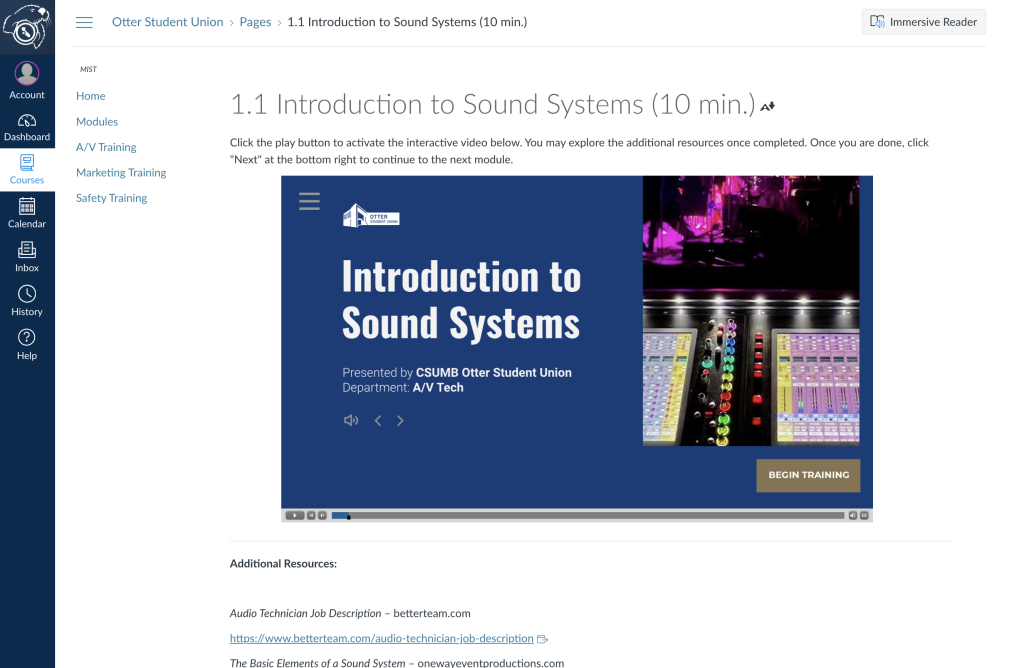This screenshot has height=668, width=1024.
Task: Open A/V Training in course navigation
Action: click(x=106, y=147)
